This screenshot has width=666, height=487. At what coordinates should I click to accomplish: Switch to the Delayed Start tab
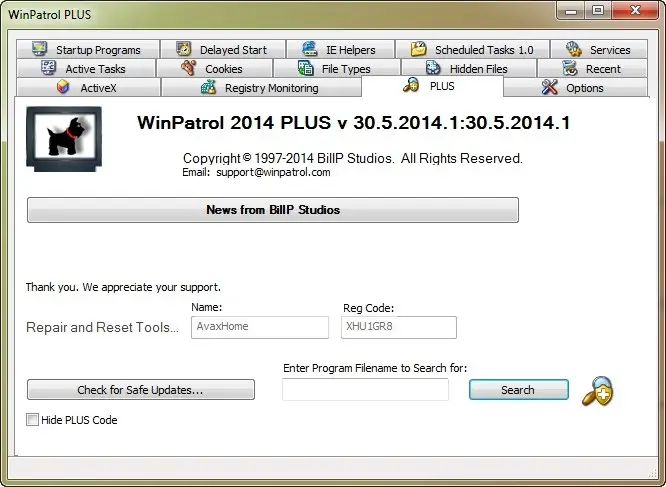[223, 49]
